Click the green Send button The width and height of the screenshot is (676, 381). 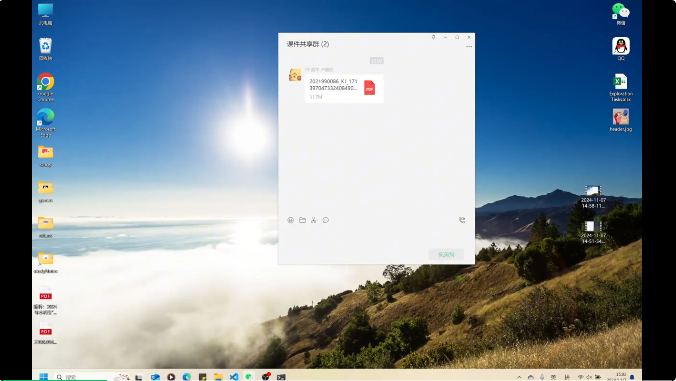[x=446, y=254]
